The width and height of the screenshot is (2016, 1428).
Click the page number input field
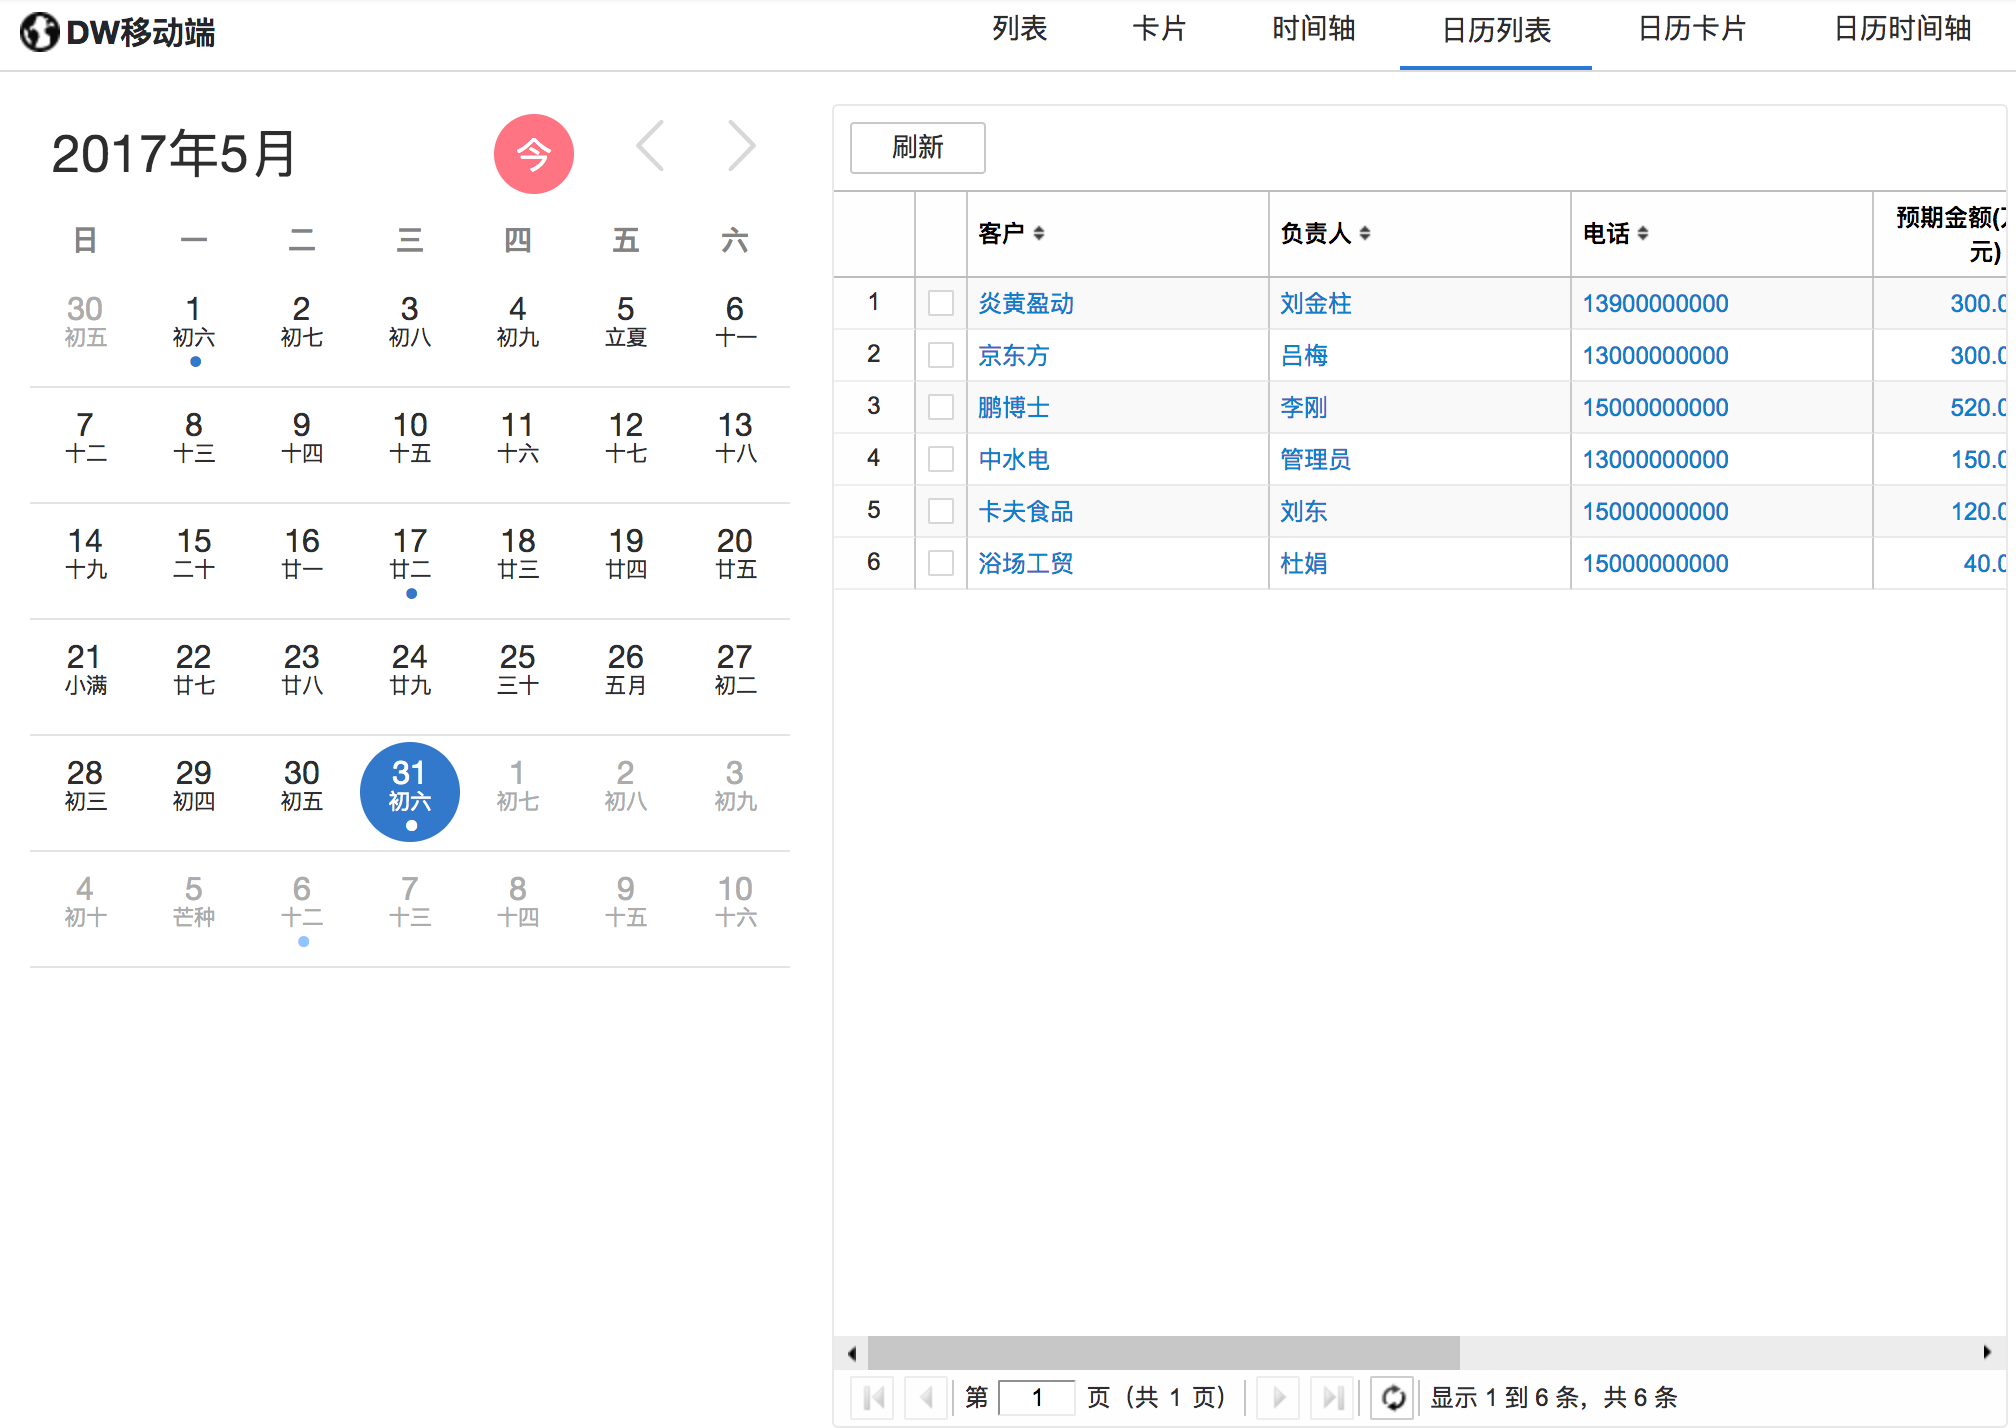point(1037,1397)
